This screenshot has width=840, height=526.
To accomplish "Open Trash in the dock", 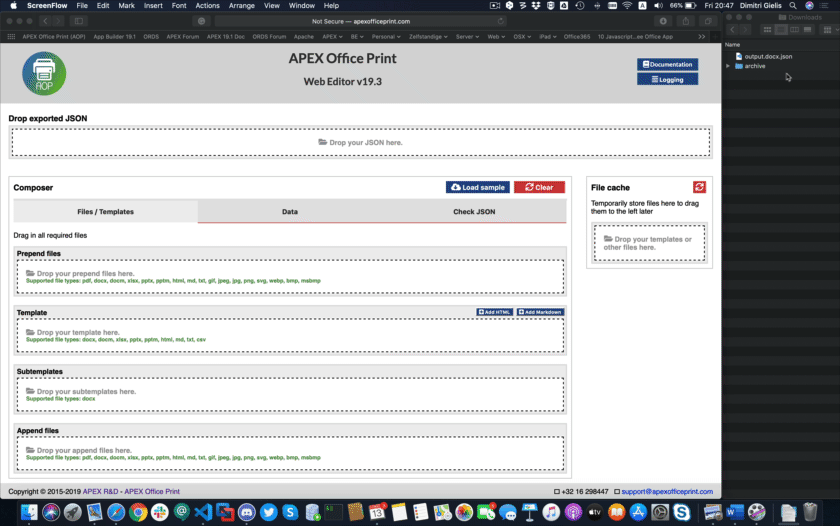I will click(x=810, y=512).
